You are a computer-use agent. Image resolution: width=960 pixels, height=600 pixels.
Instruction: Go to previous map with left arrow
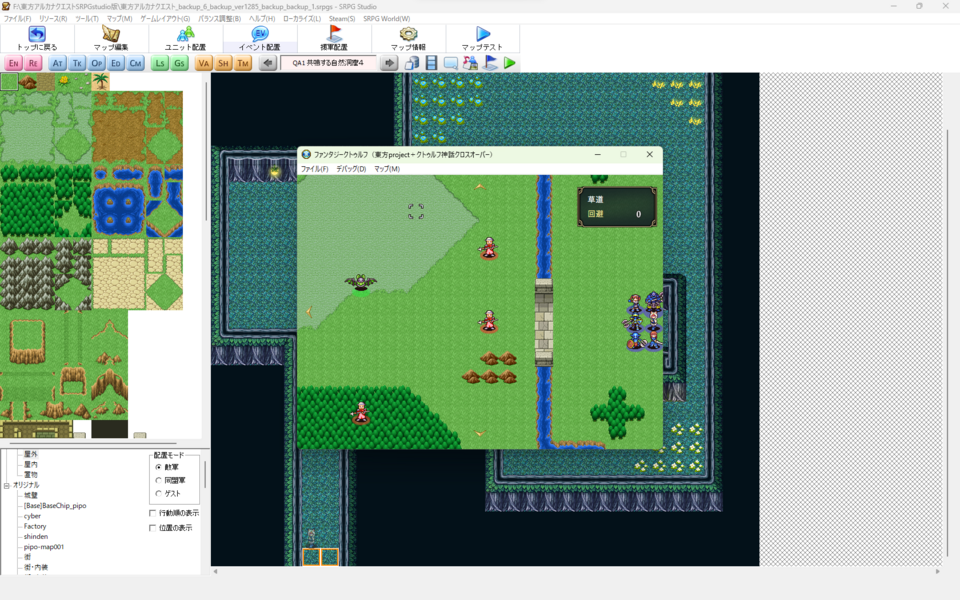click(x=268, y=63)
